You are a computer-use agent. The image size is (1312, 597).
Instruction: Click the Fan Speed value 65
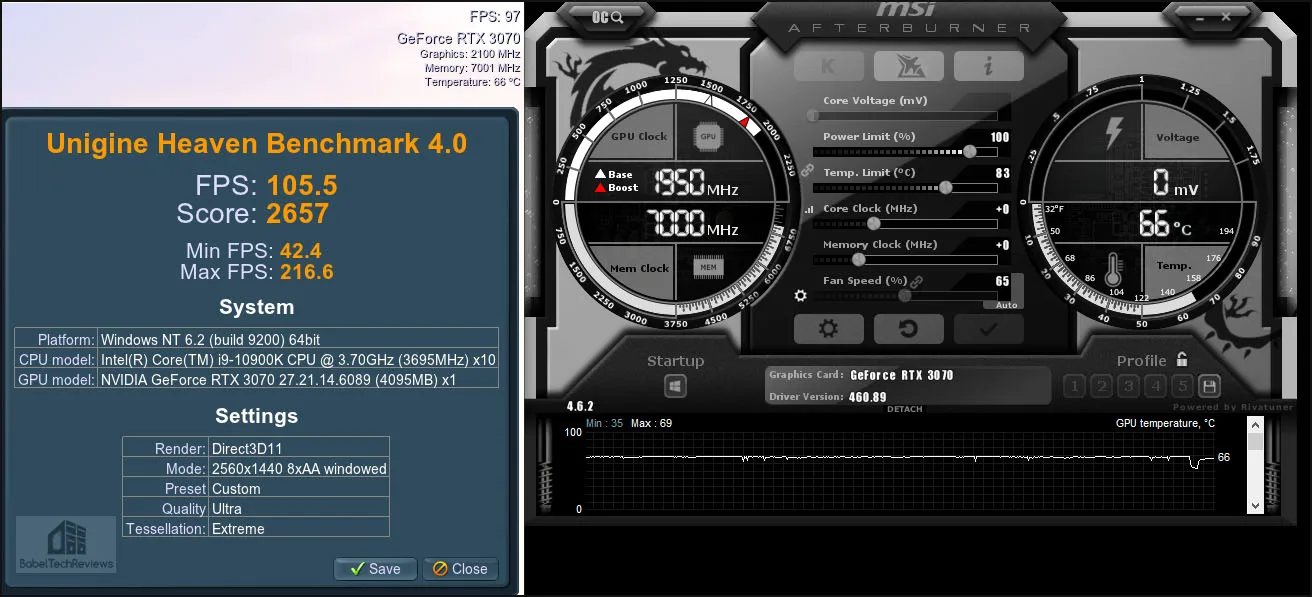pyautogui.click(x=1003, y=282)
